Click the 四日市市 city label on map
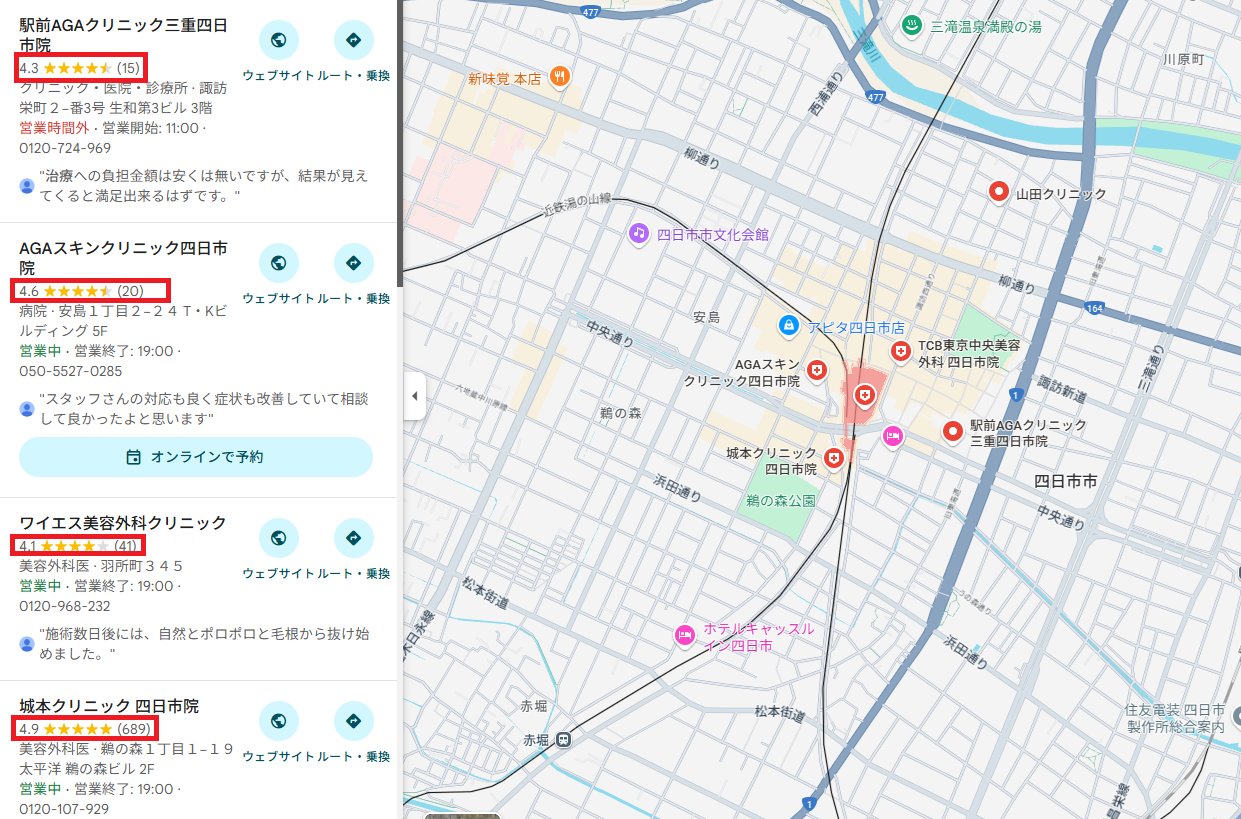Viewport: 1241px width, 819px height. tap(1065, 482)
